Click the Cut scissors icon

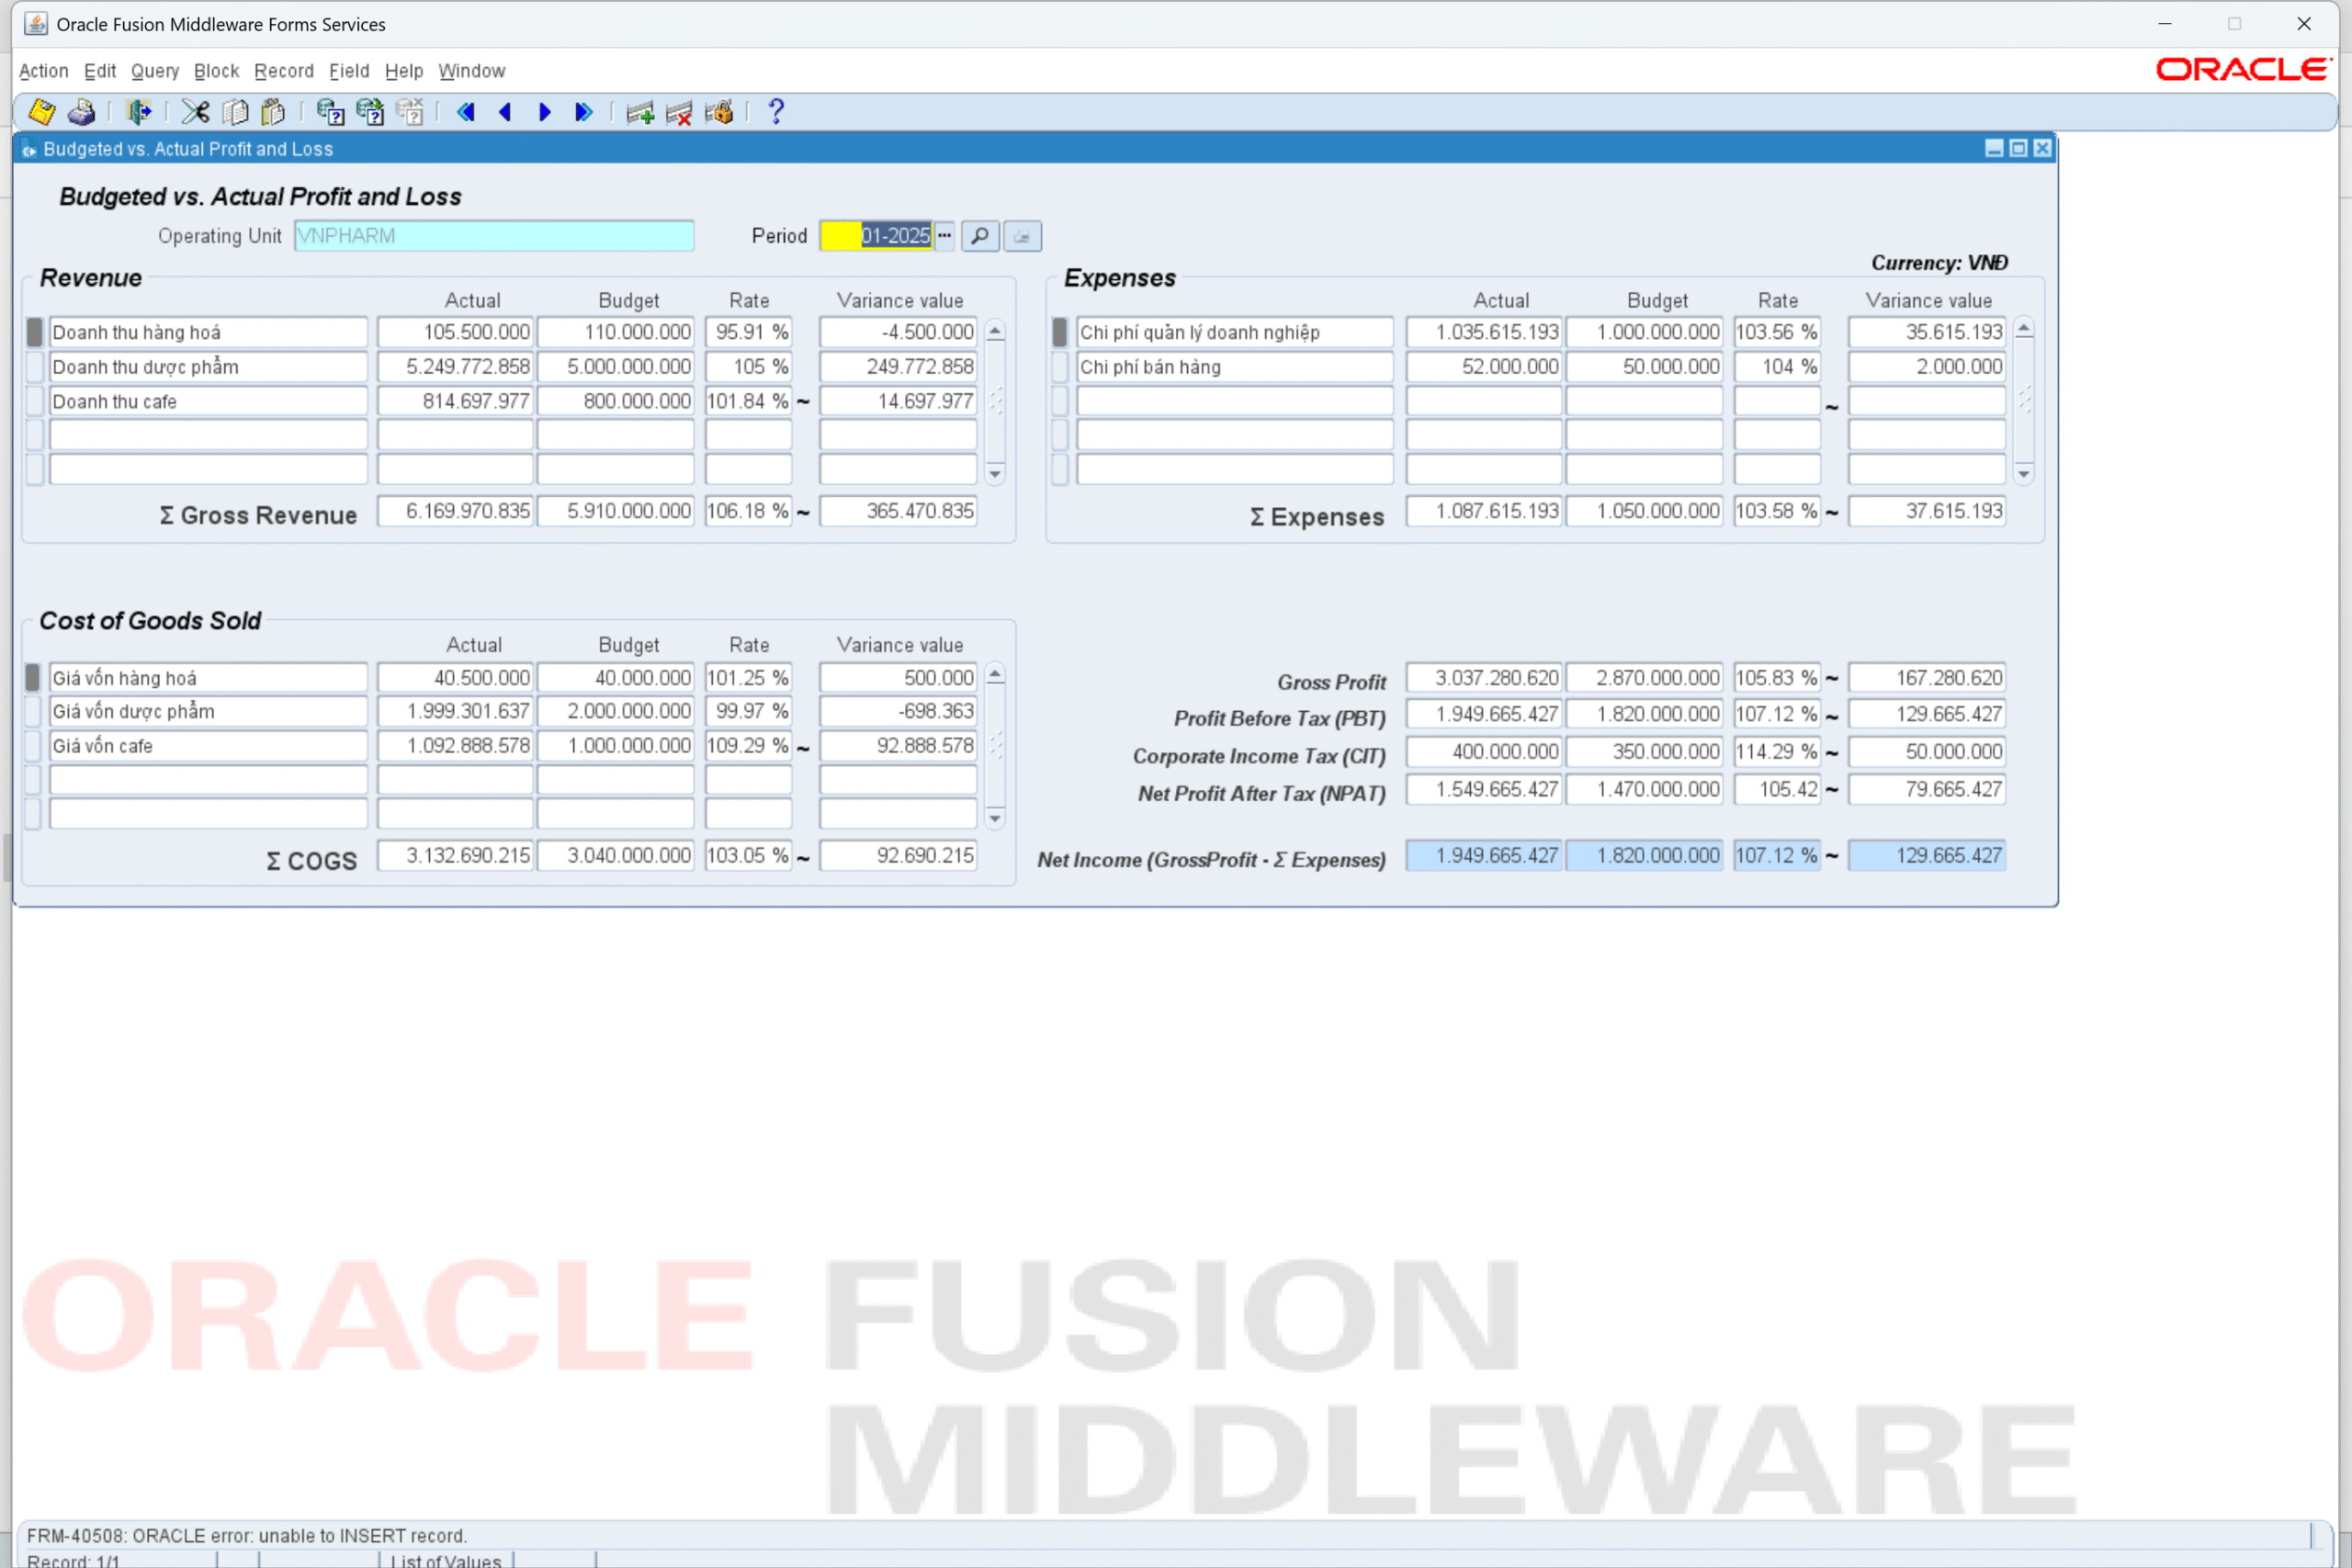(x=195, y=112)
